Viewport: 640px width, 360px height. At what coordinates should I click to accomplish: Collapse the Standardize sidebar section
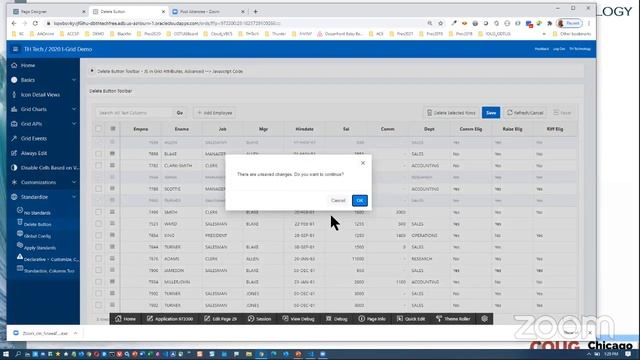coord(74,197)
